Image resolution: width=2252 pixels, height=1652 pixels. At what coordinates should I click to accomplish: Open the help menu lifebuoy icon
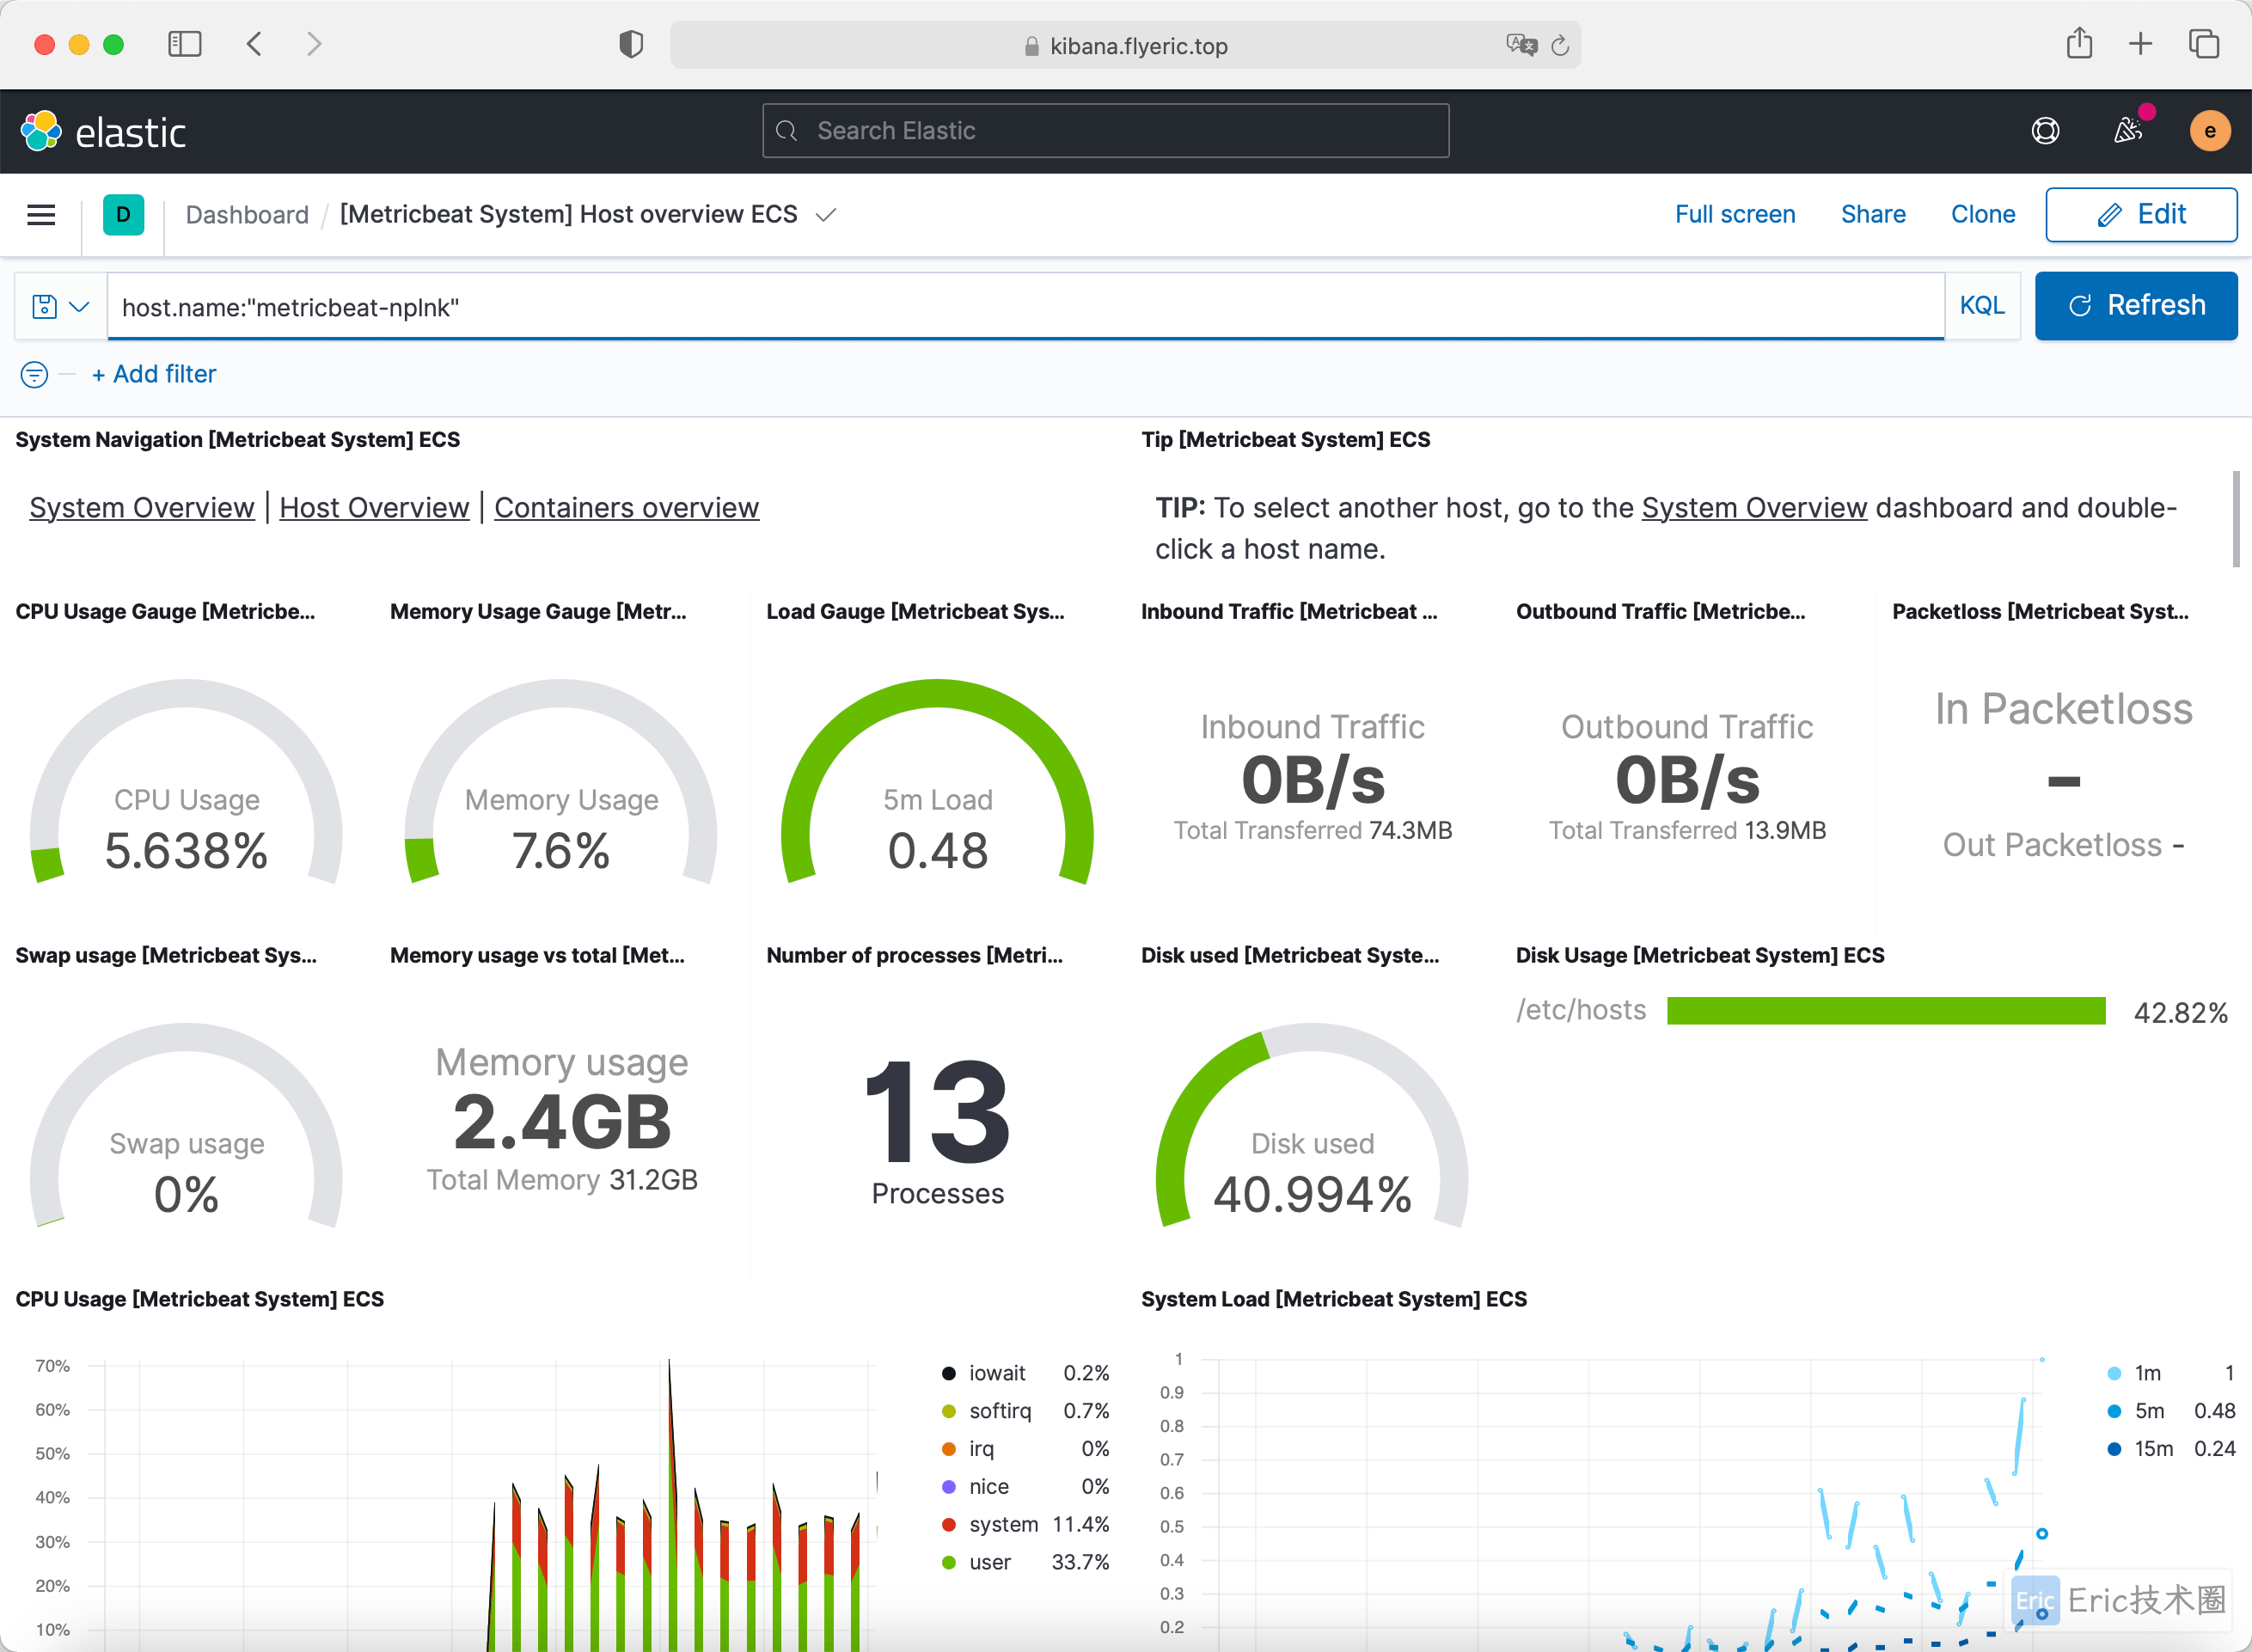(x=2045, y=131)
